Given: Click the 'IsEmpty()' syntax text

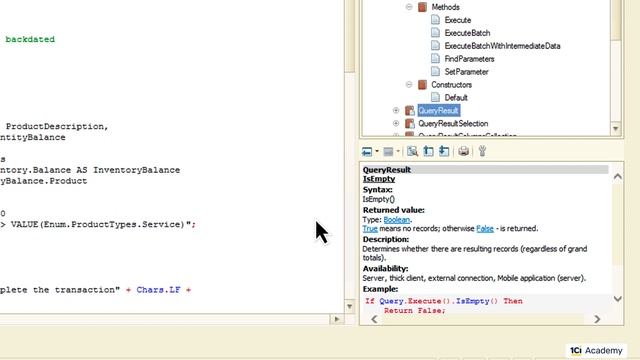Looking at the screenshot, I should click(378, 199).
